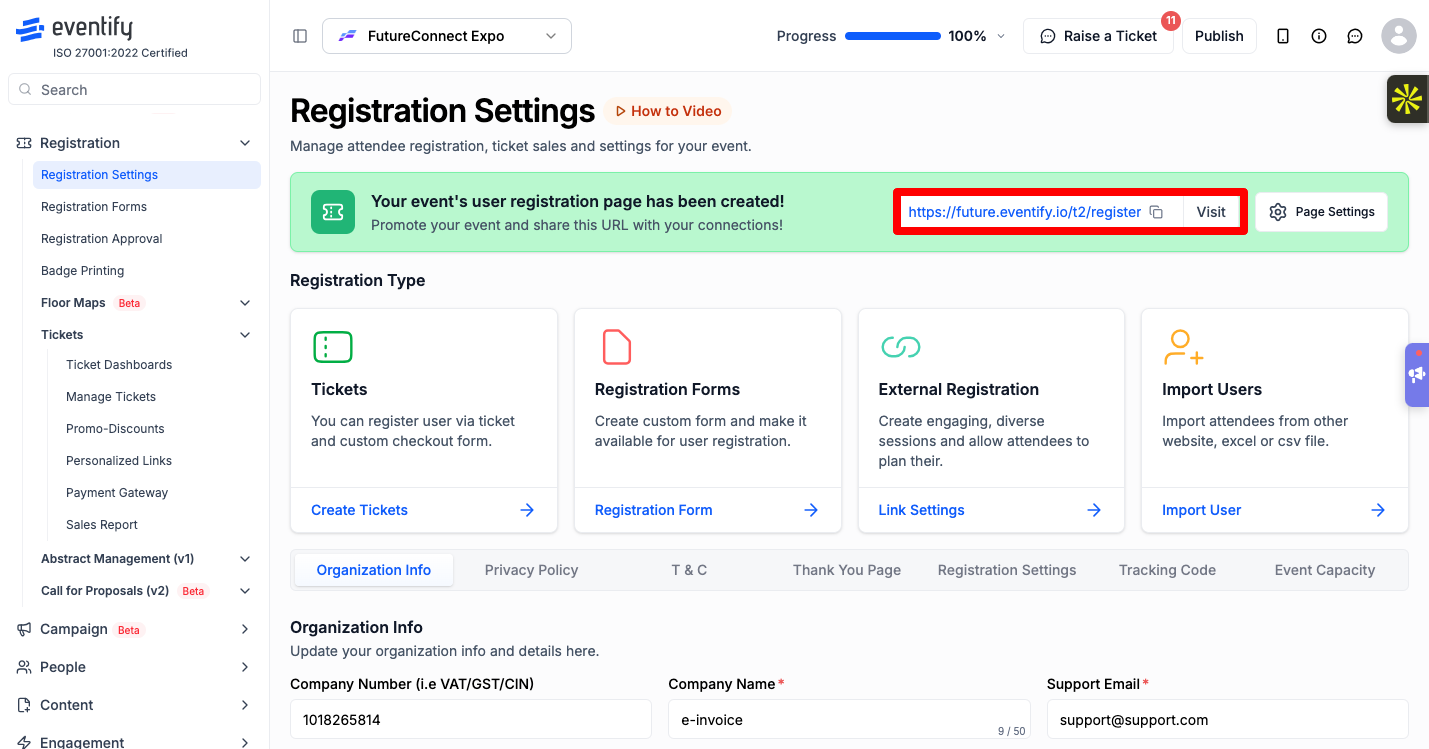Expand Abstract Management (v1) submenu

click(245, 559)
